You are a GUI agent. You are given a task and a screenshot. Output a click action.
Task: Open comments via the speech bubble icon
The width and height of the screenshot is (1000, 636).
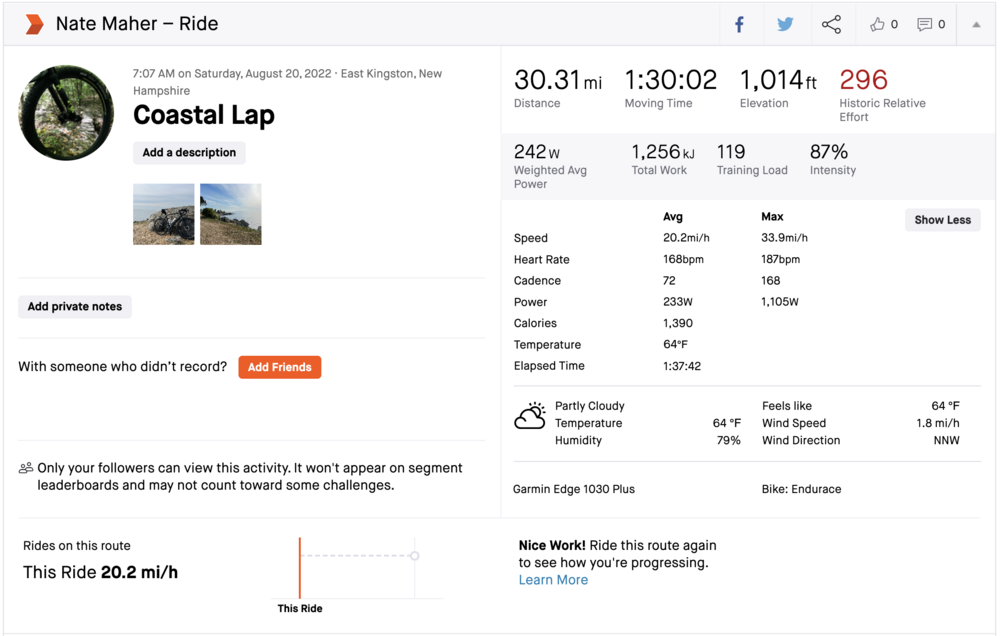point(925,24)
